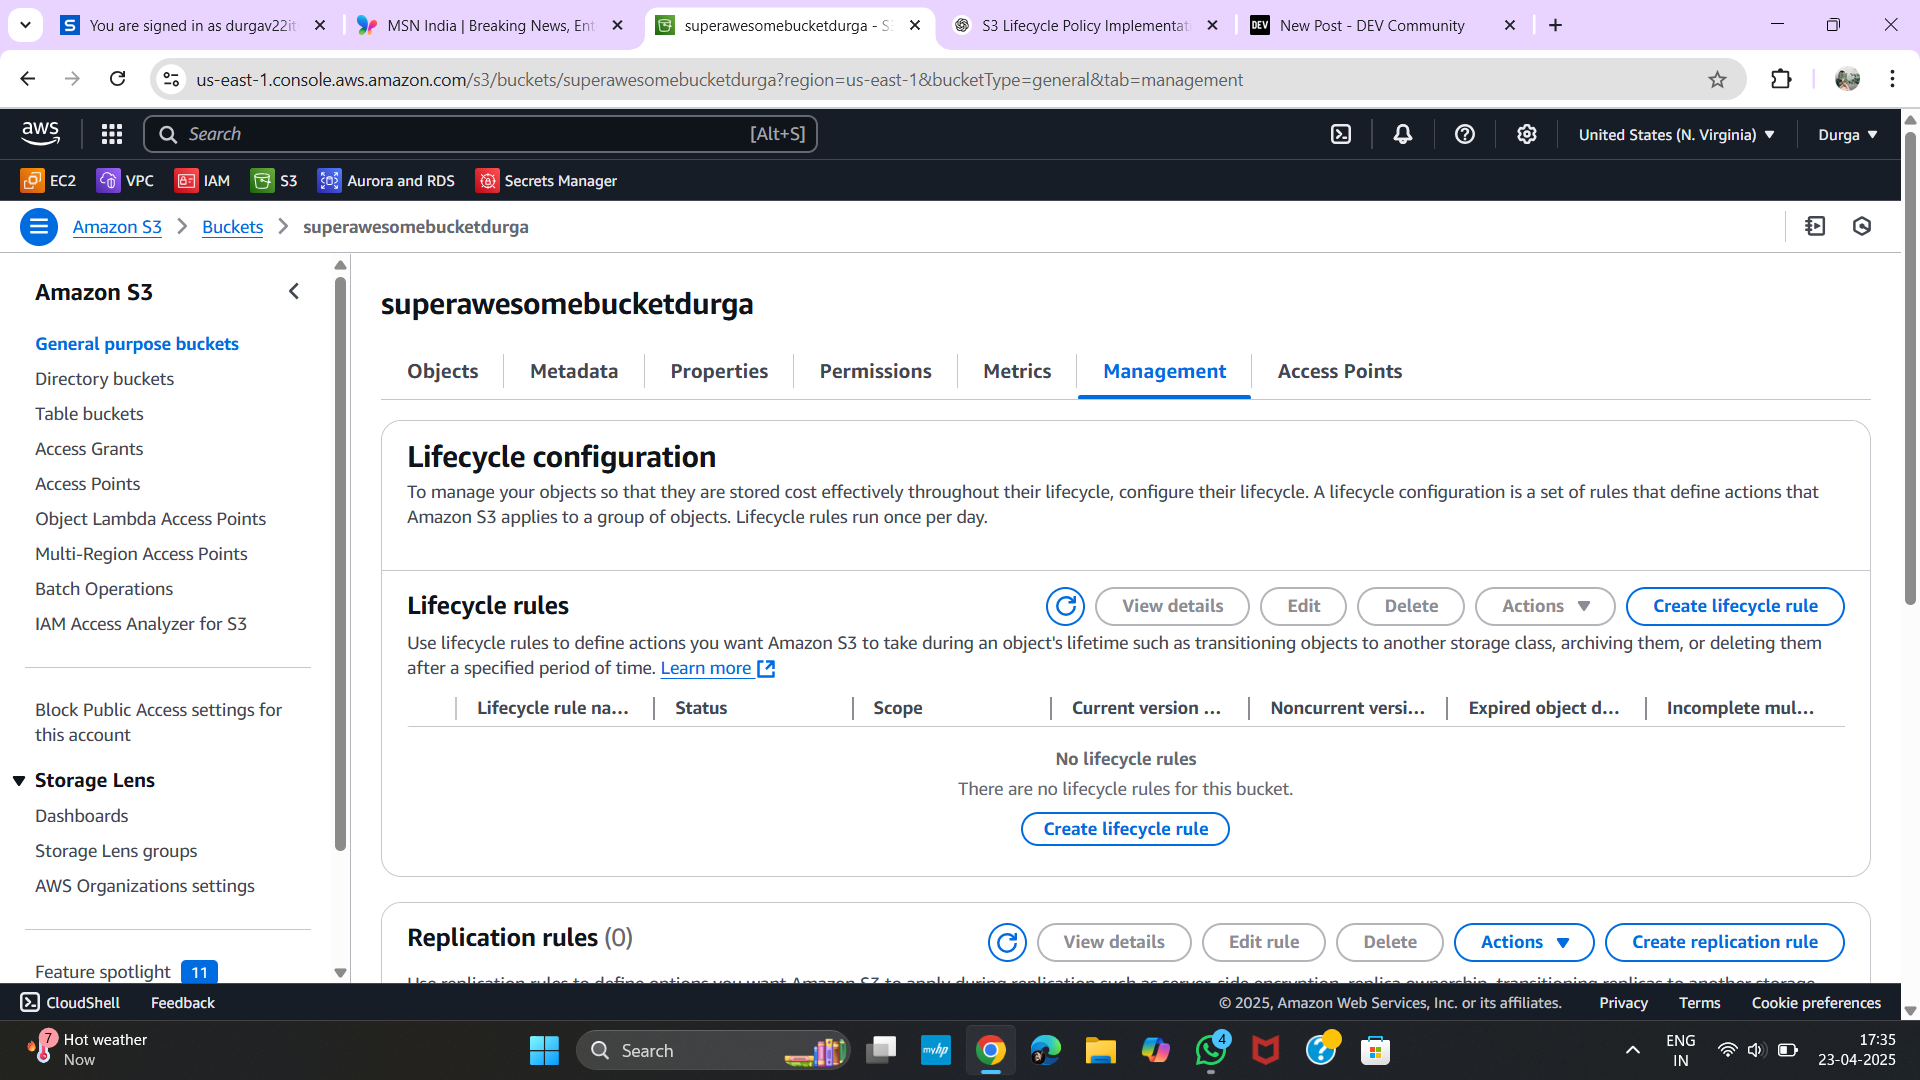Open the help question mark menu

click(1465, 134)
